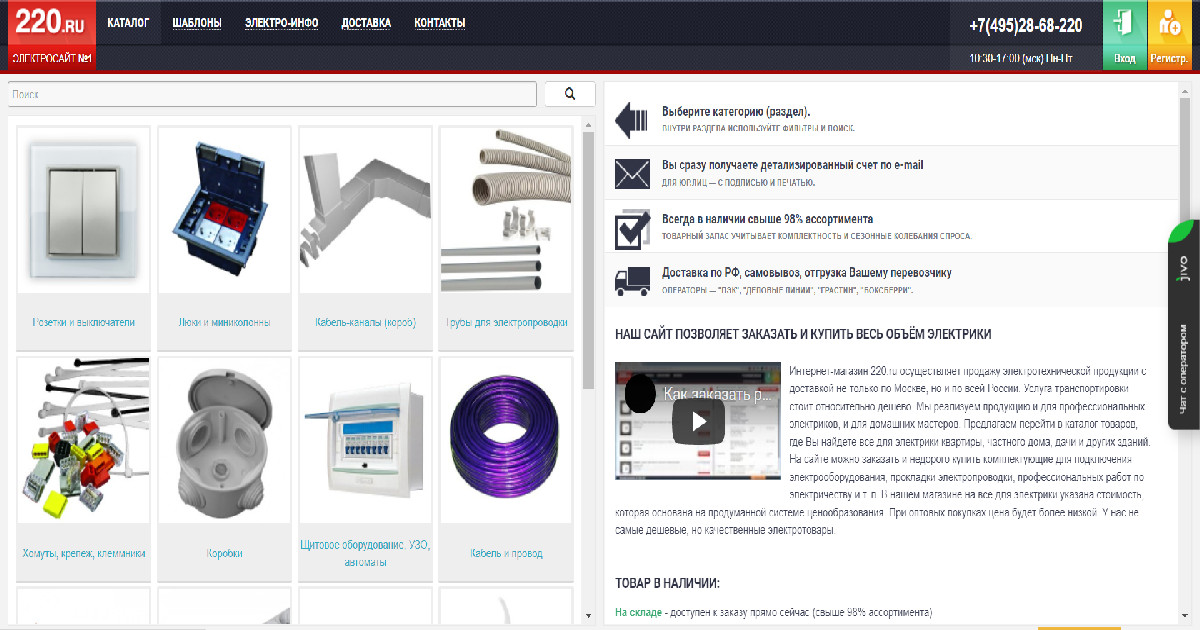Open Хомуты, крепеж, клеммники image
The height and width of the screenshot is (630, 1200).
point(84,441)
